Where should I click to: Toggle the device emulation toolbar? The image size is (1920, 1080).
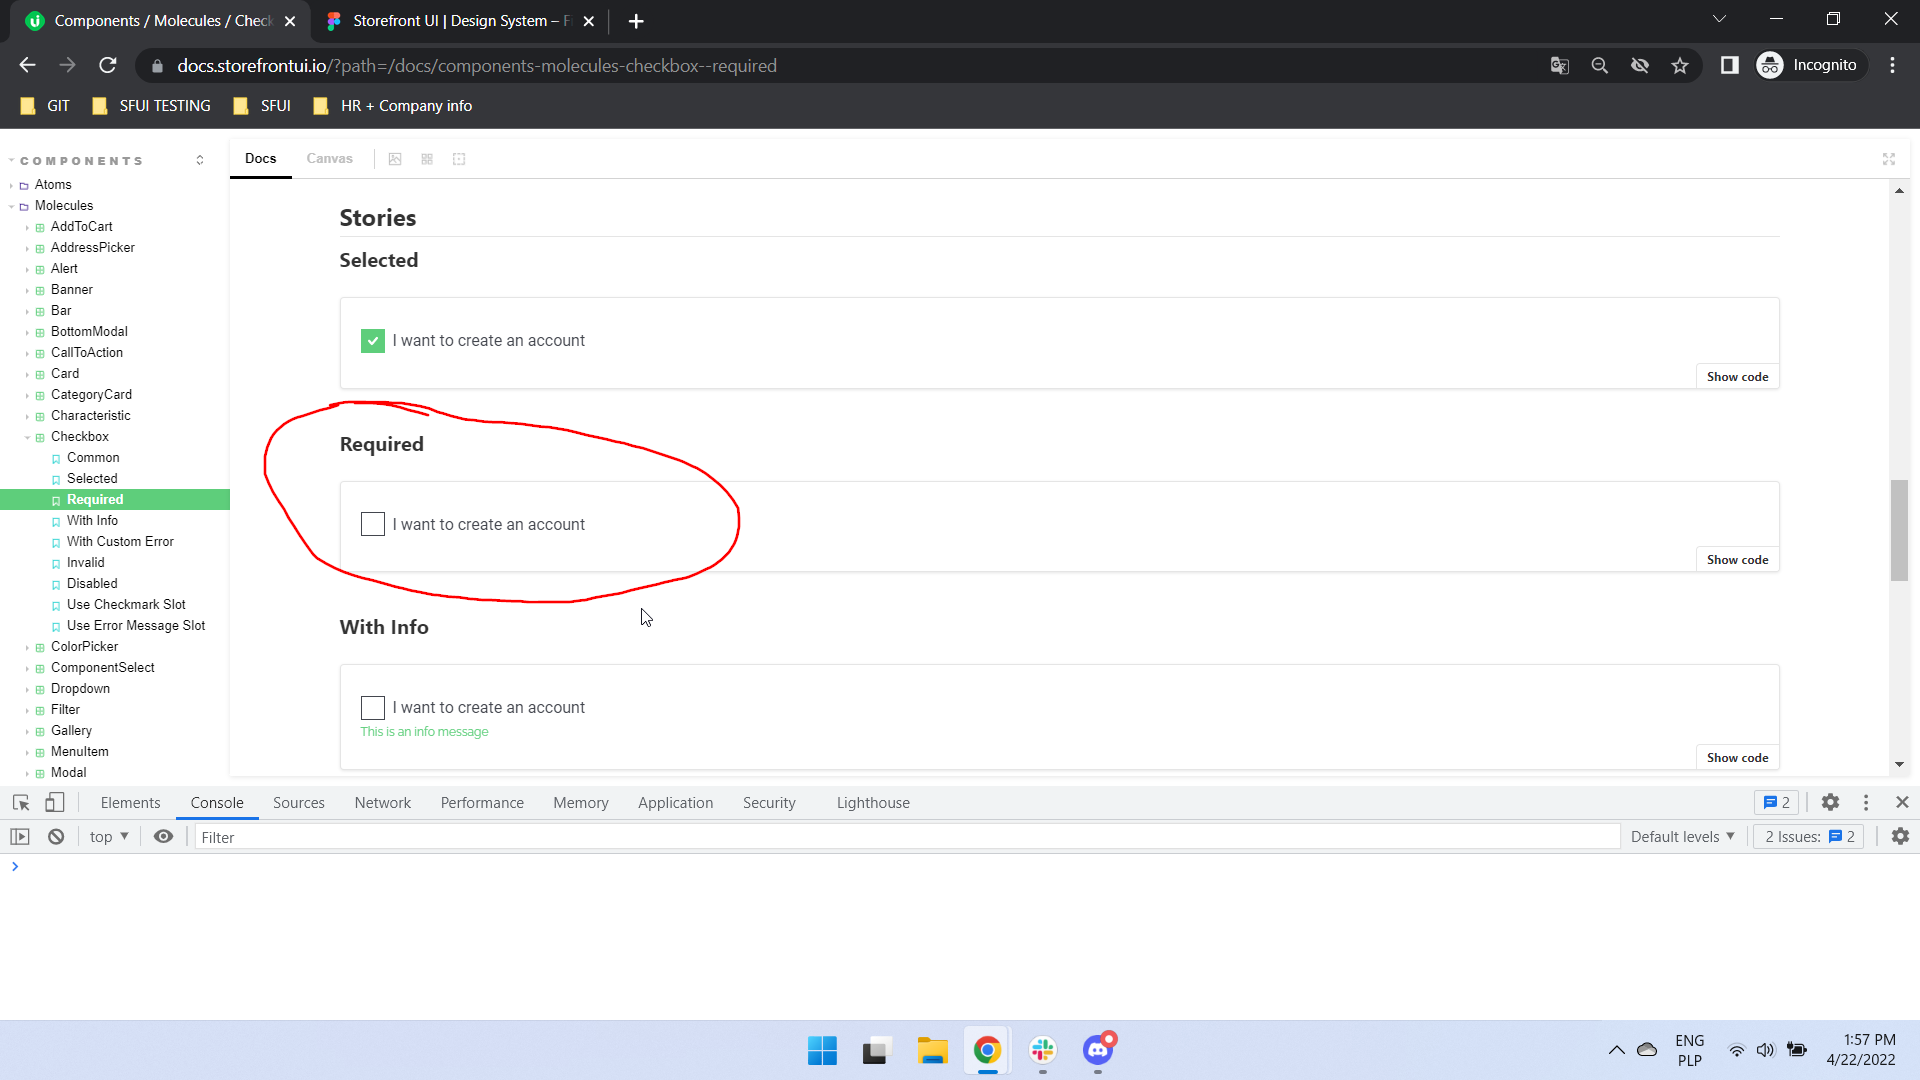point(55,802)
